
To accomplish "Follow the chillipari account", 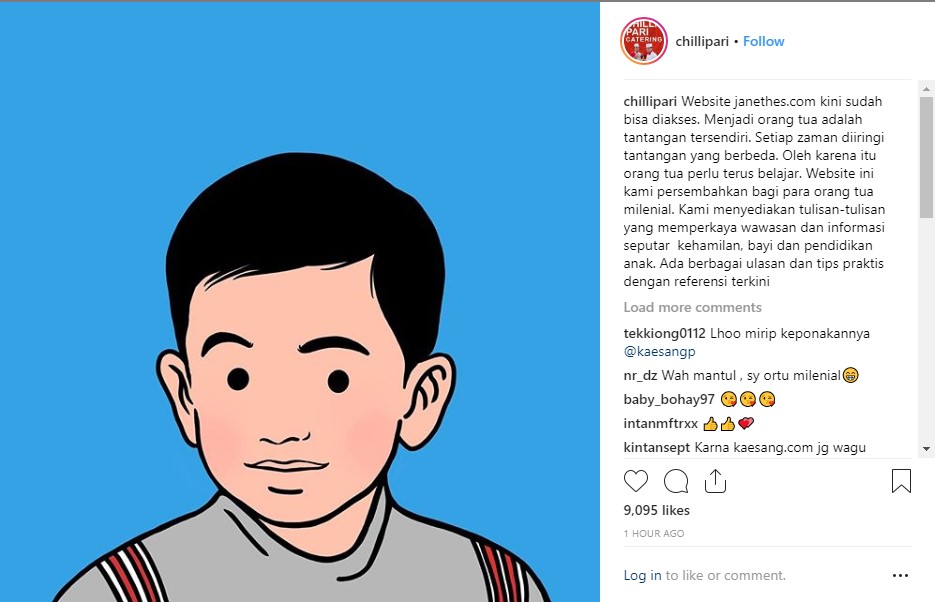I will click(763, 41).
